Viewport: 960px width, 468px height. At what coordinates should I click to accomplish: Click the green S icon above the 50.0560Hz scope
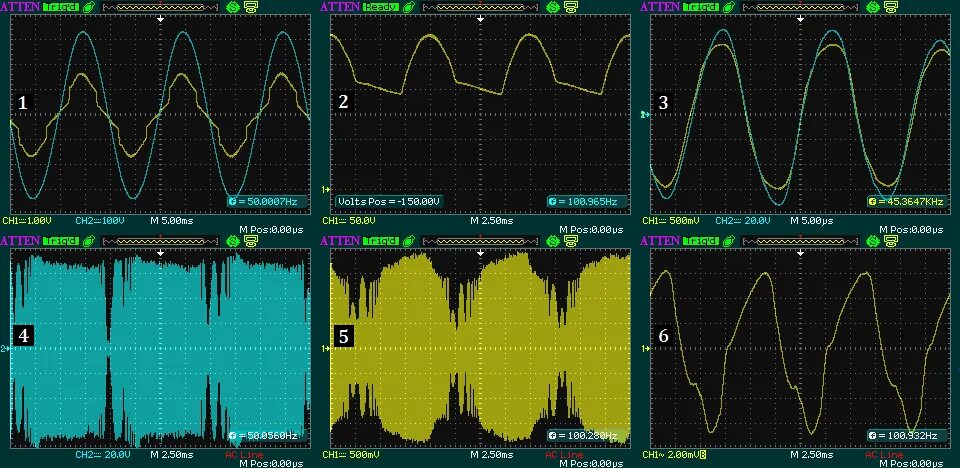tap(233, 241)
